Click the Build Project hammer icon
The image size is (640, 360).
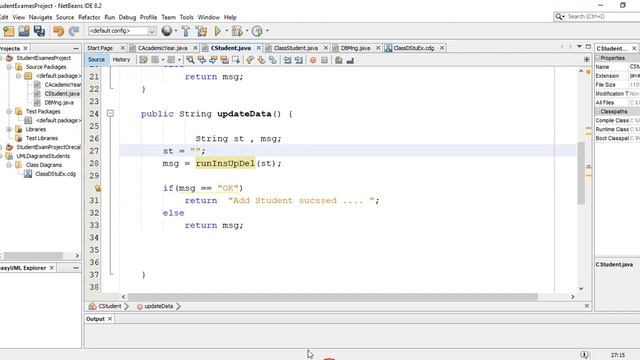click(x=185, y=31)
